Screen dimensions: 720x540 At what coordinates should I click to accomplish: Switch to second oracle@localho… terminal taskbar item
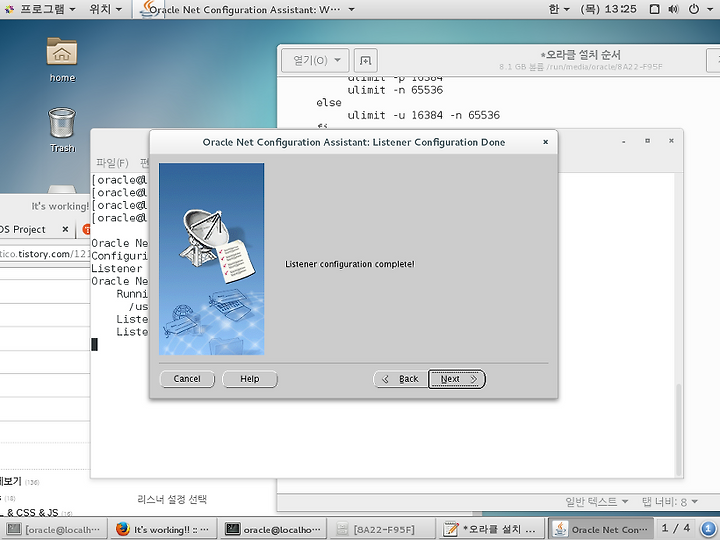(x=273, y=529)
